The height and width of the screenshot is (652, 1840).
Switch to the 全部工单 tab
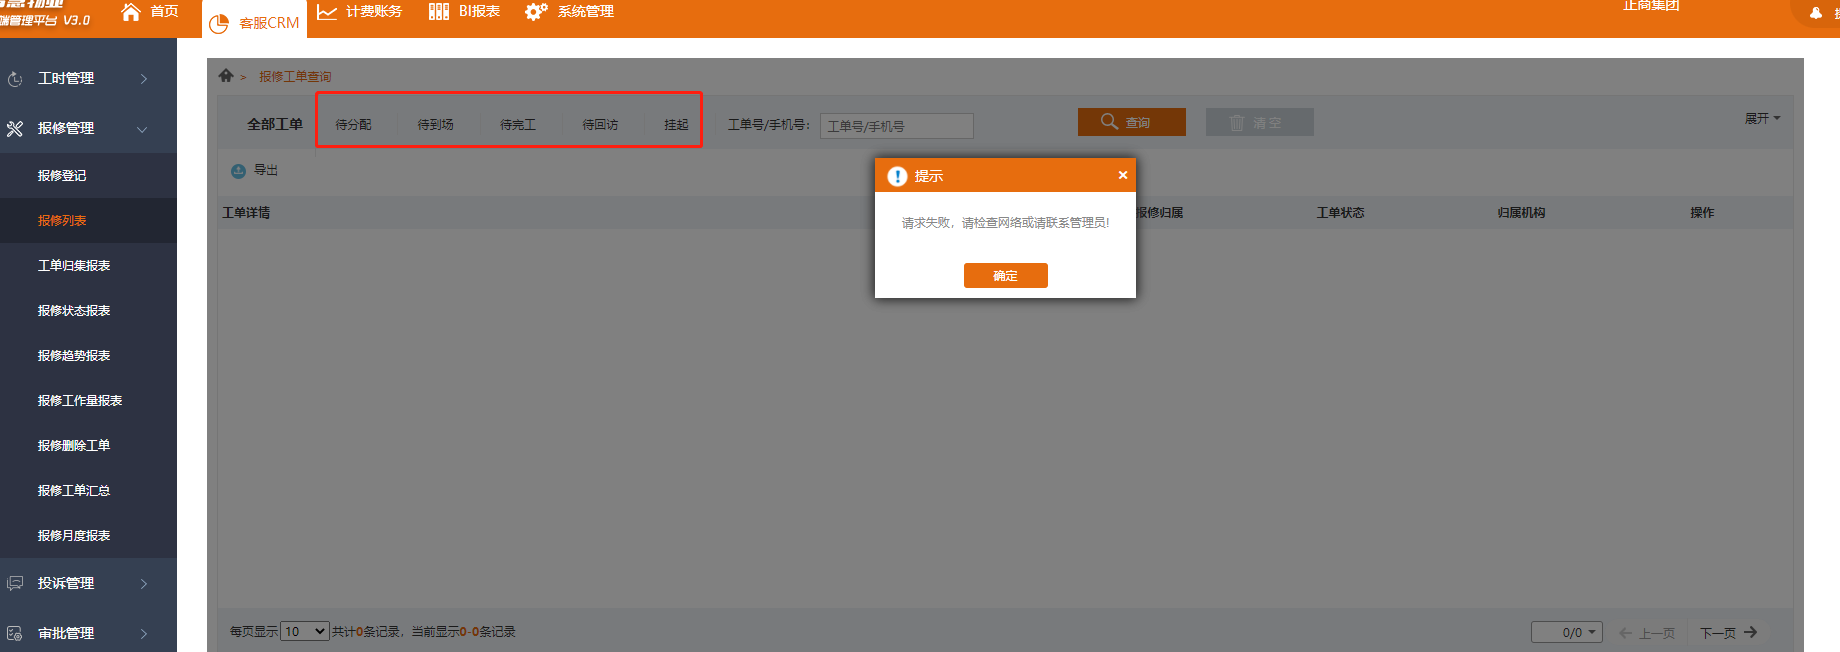pyautogui.click(x=275, y=124)
